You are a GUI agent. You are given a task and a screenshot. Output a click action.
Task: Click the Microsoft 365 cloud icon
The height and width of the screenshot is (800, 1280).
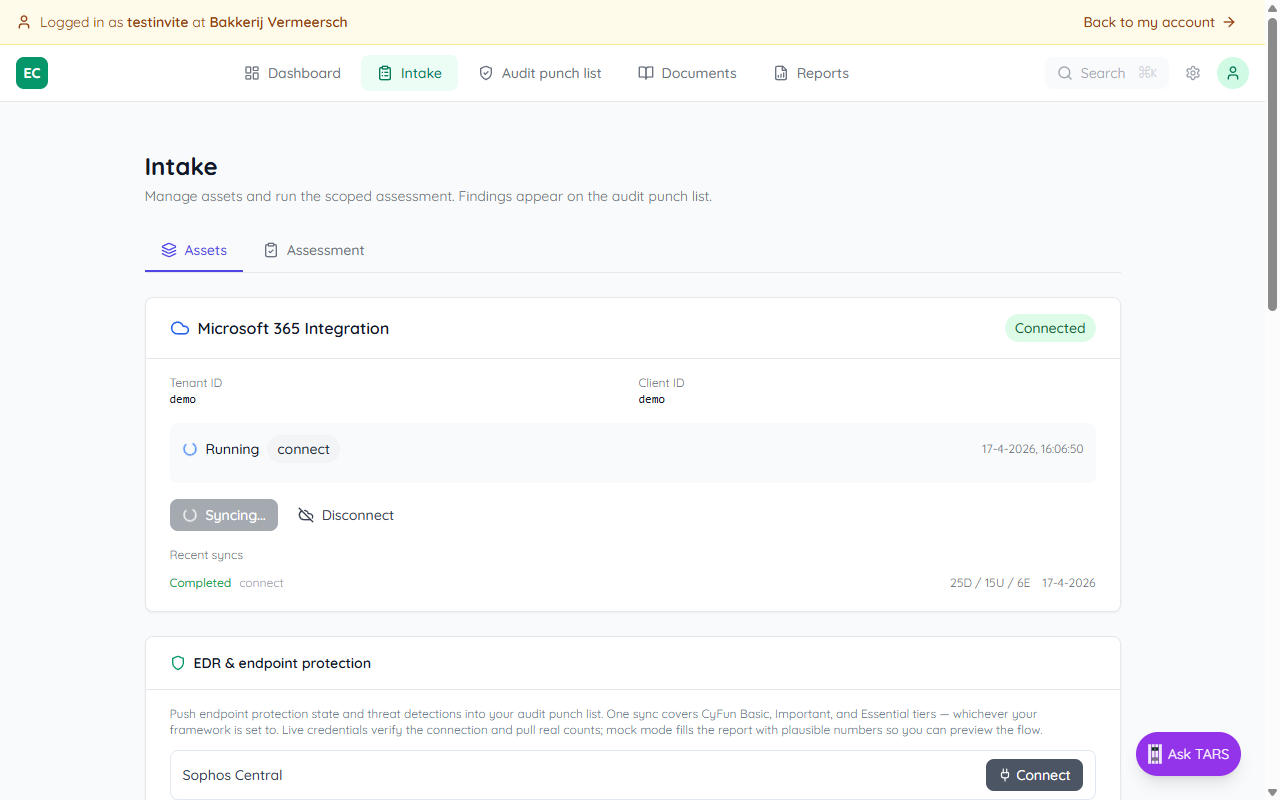coord(180,328)
